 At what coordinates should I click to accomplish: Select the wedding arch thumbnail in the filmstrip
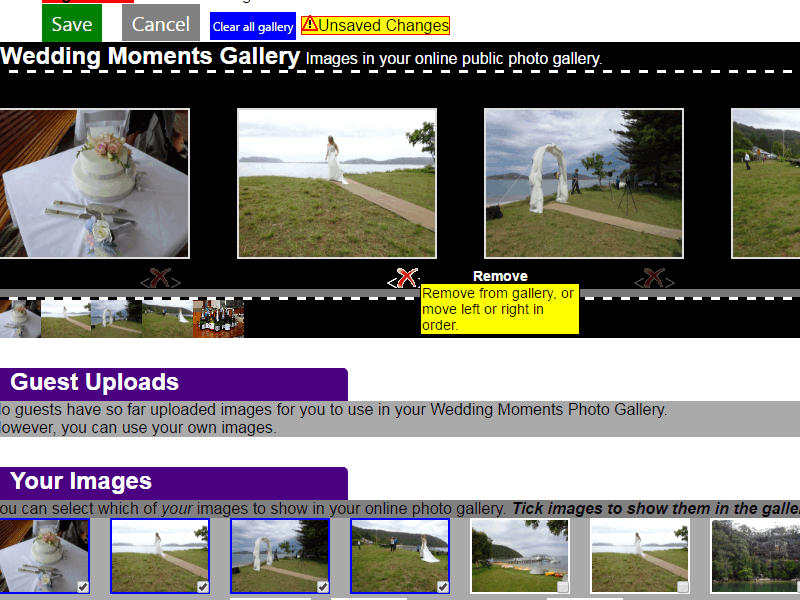[116, 319]
